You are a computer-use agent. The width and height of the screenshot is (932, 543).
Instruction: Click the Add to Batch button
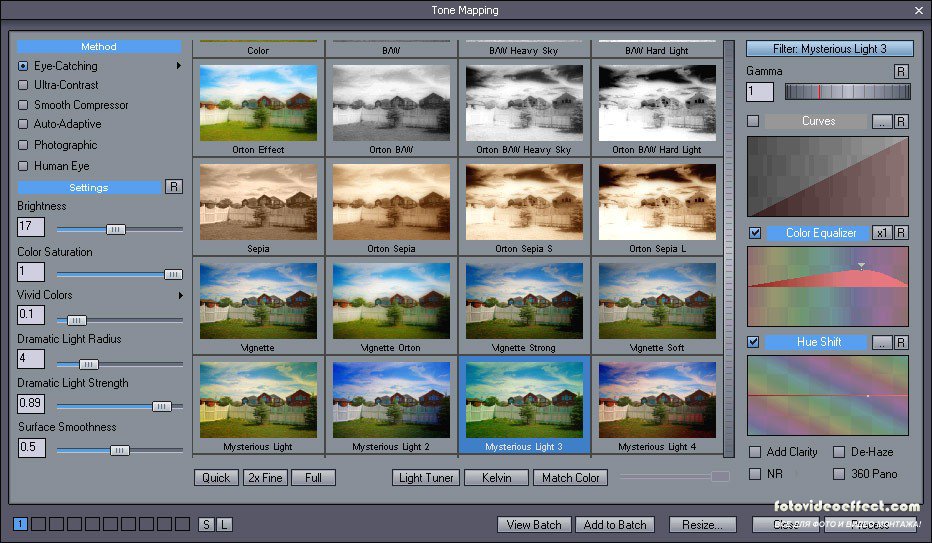tap(615, 525)
